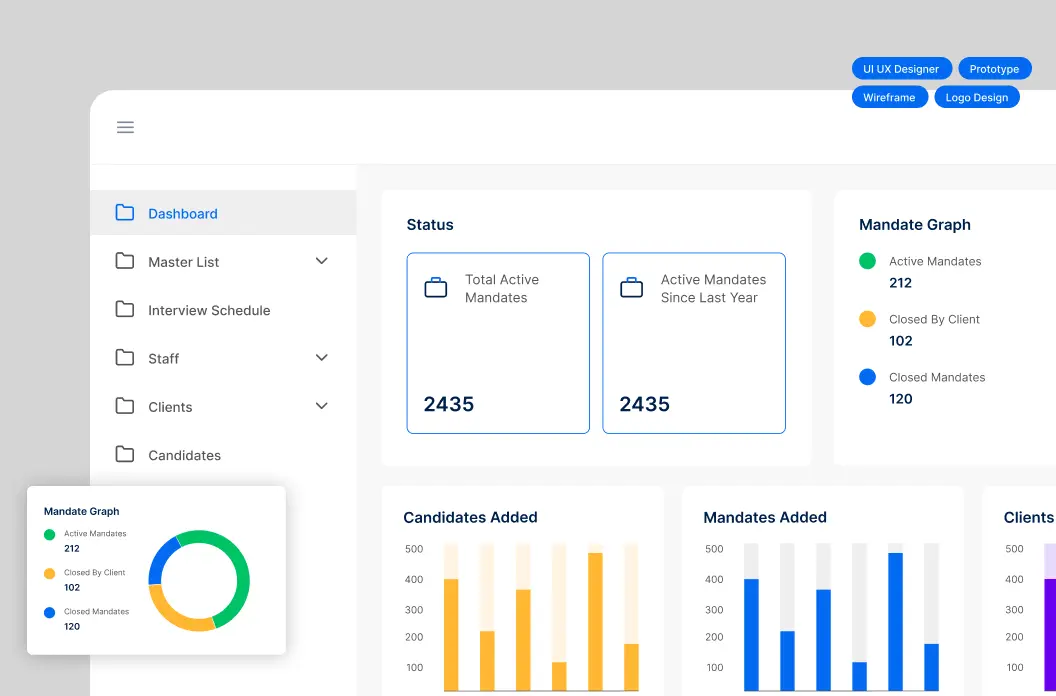Click the Wireframe tag pill
This screenshot has width=1056, height=696.
point(889,97)
